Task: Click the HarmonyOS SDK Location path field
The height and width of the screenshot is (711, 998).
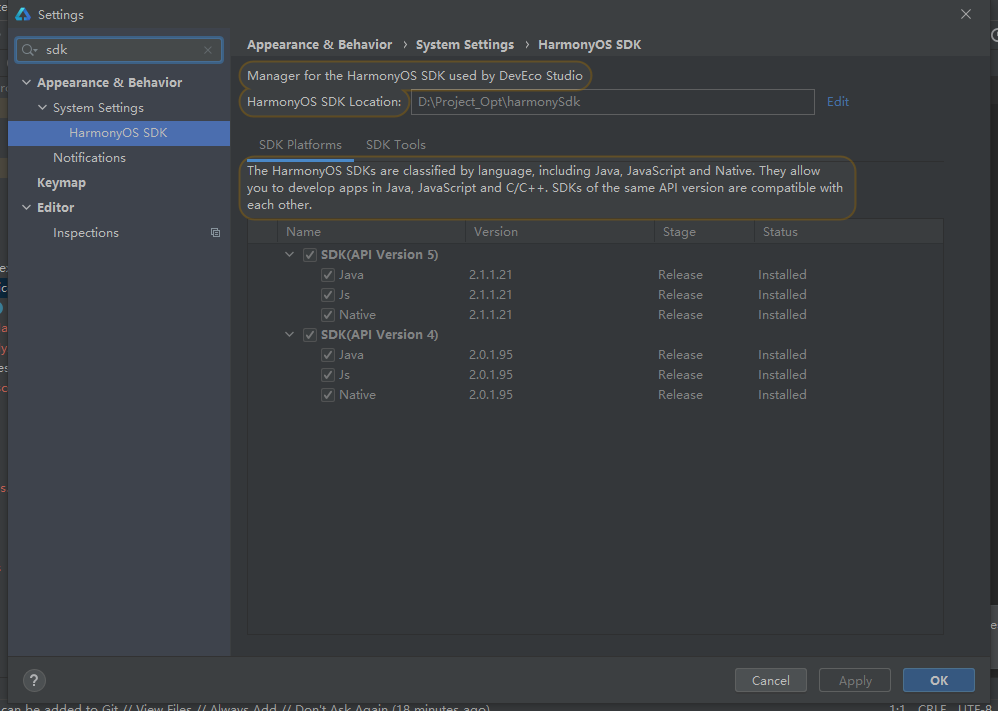Action: [x=612, y=102]
